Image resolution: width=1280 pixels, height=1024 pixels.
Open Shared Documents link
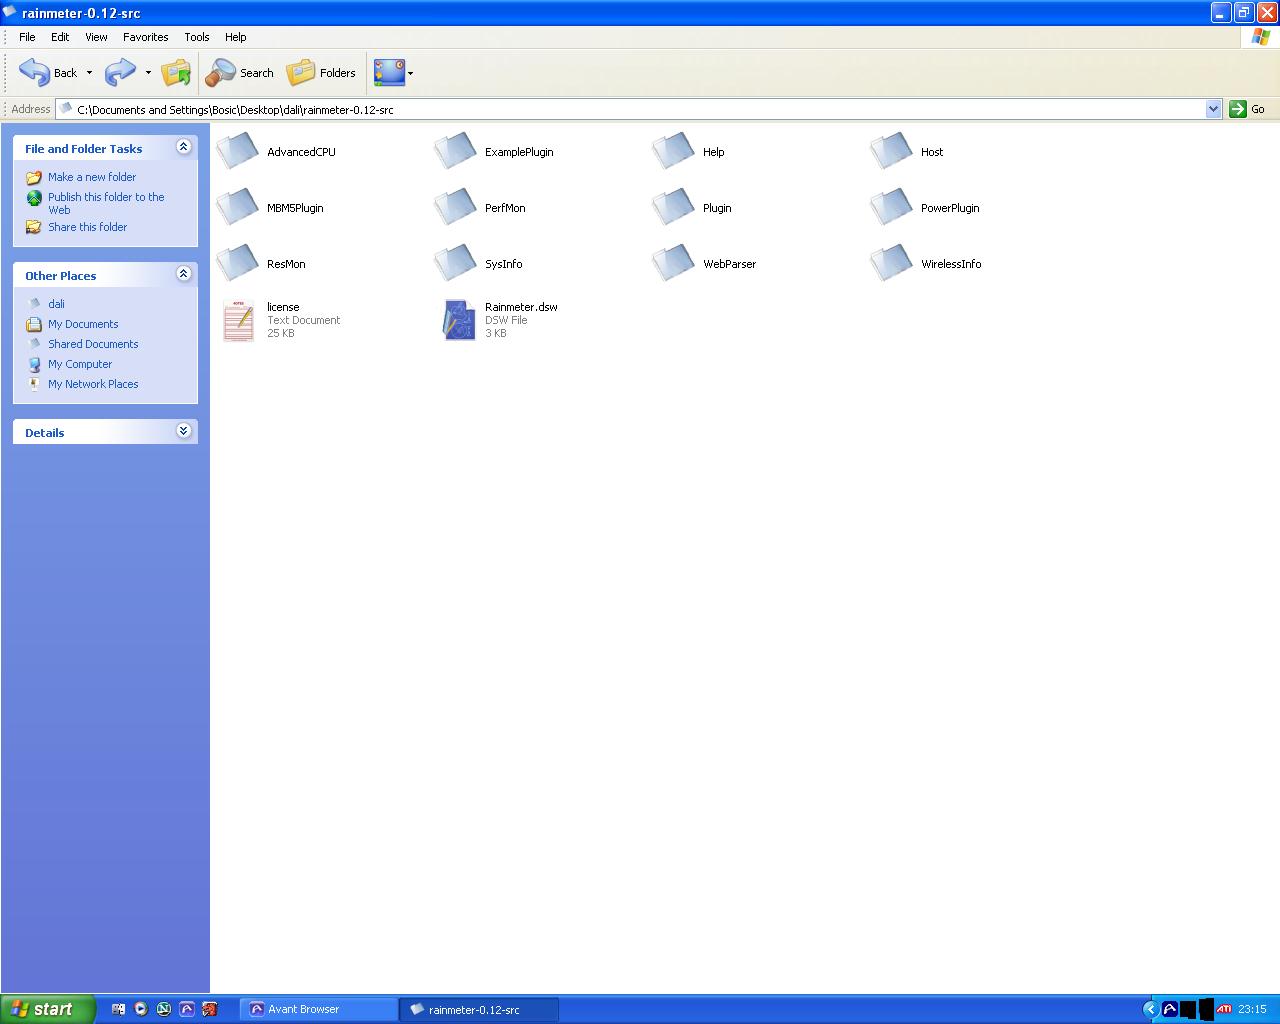[93, 344]
